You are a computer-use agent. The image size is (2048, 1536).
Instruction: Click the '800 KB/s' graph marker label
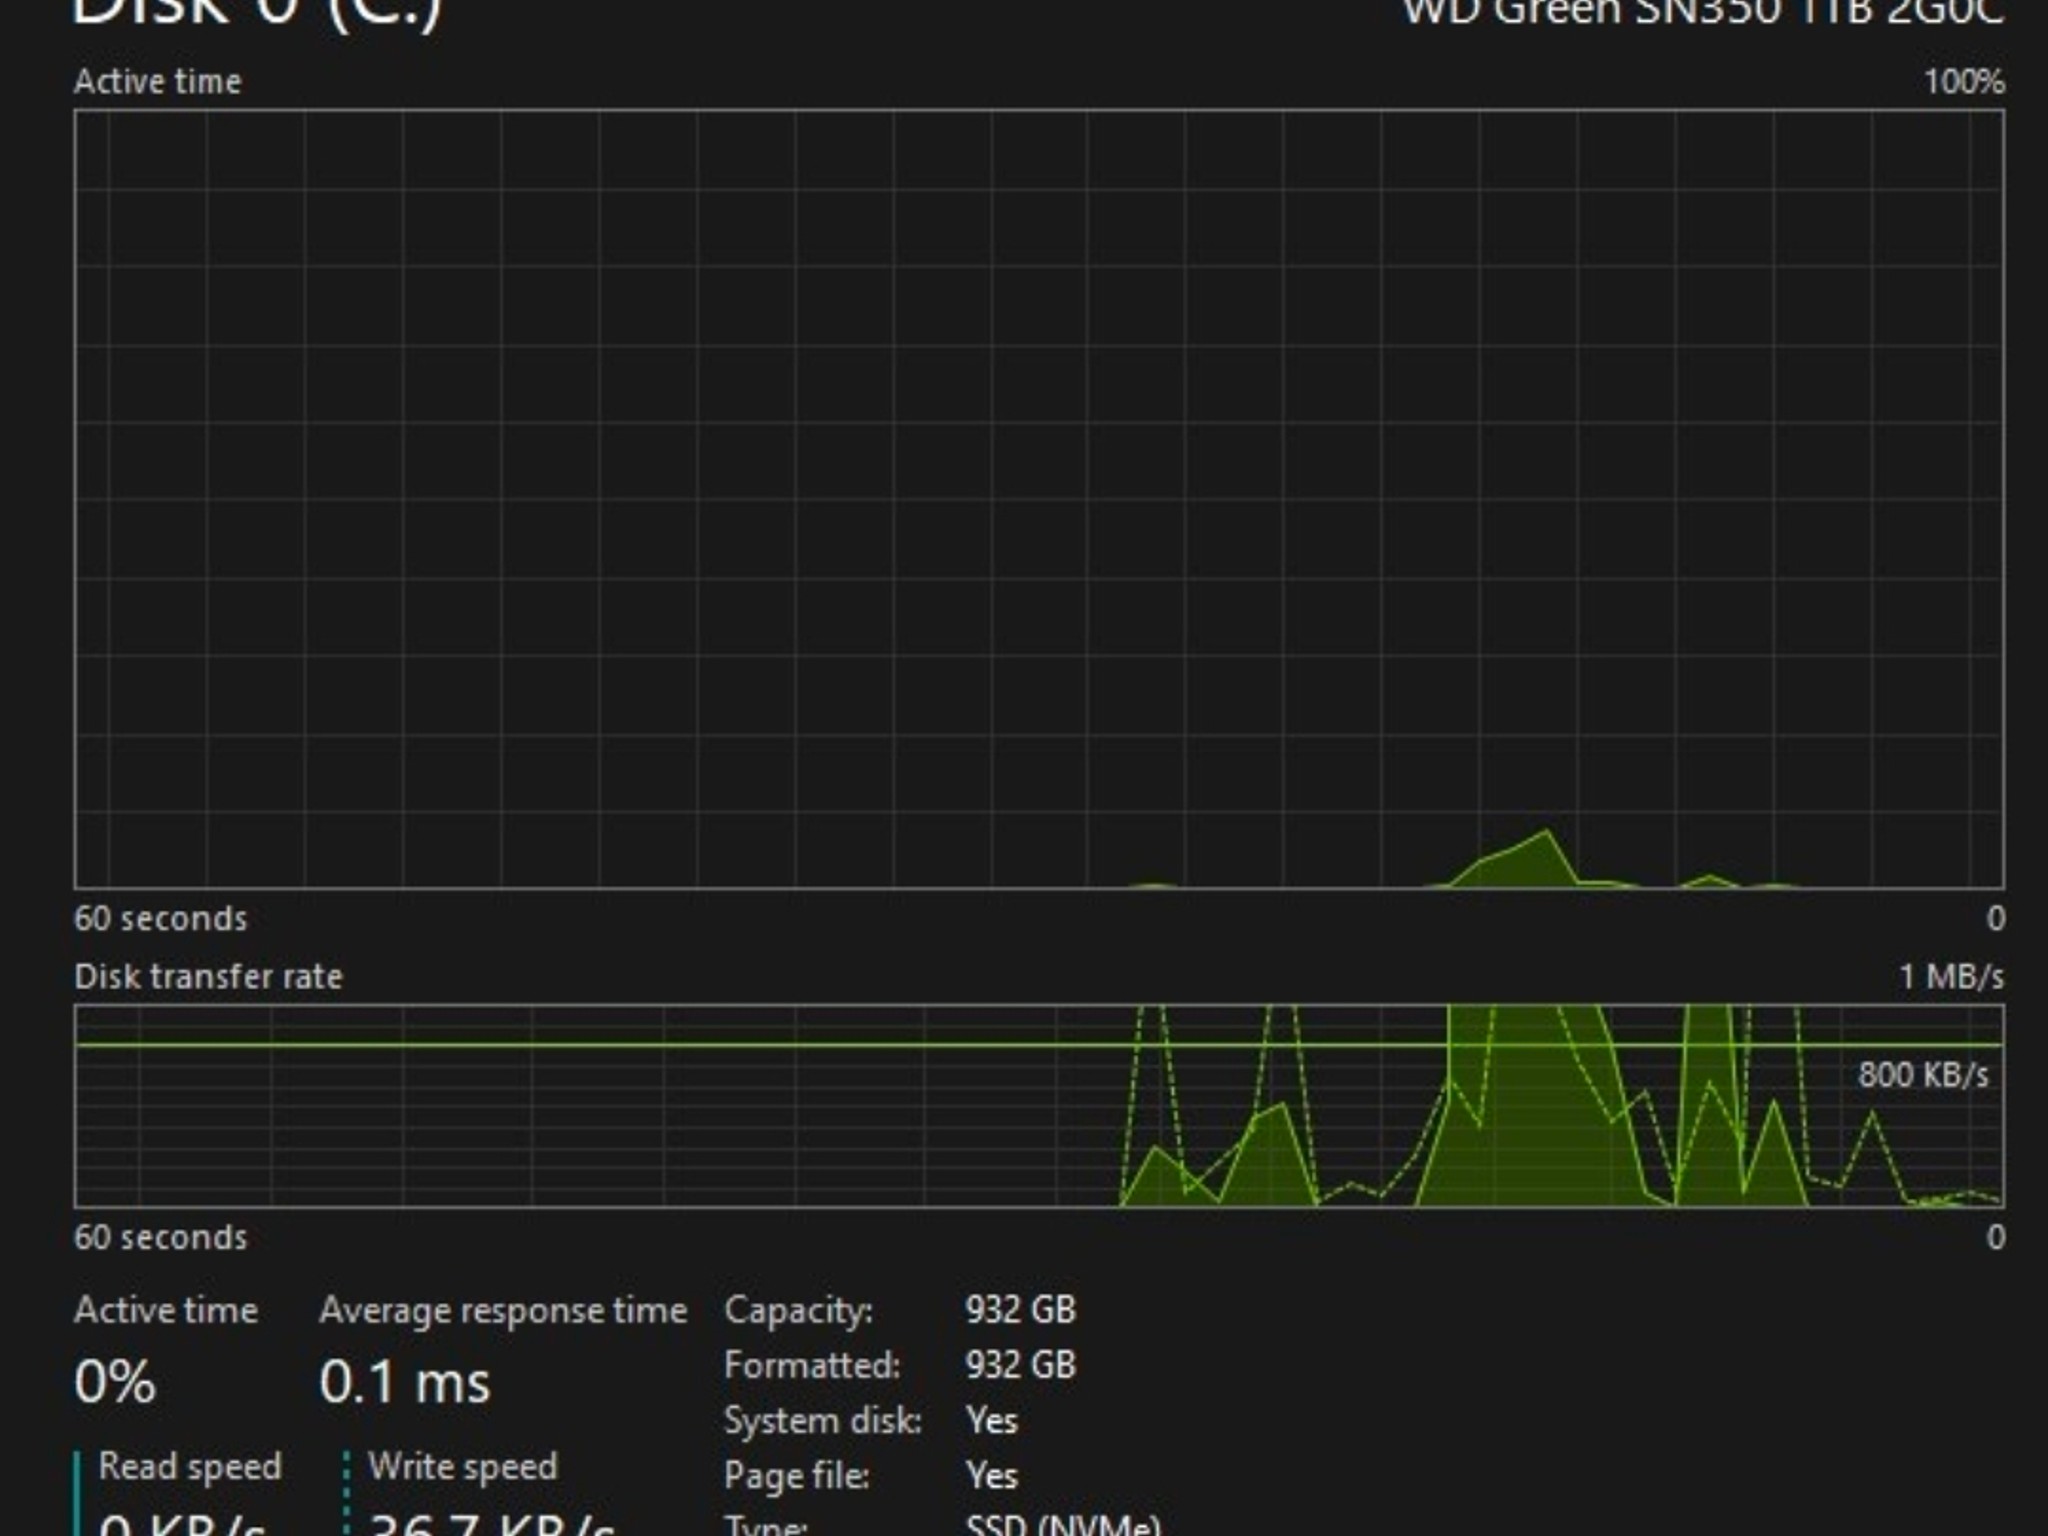click(x=1923, y=1075)
